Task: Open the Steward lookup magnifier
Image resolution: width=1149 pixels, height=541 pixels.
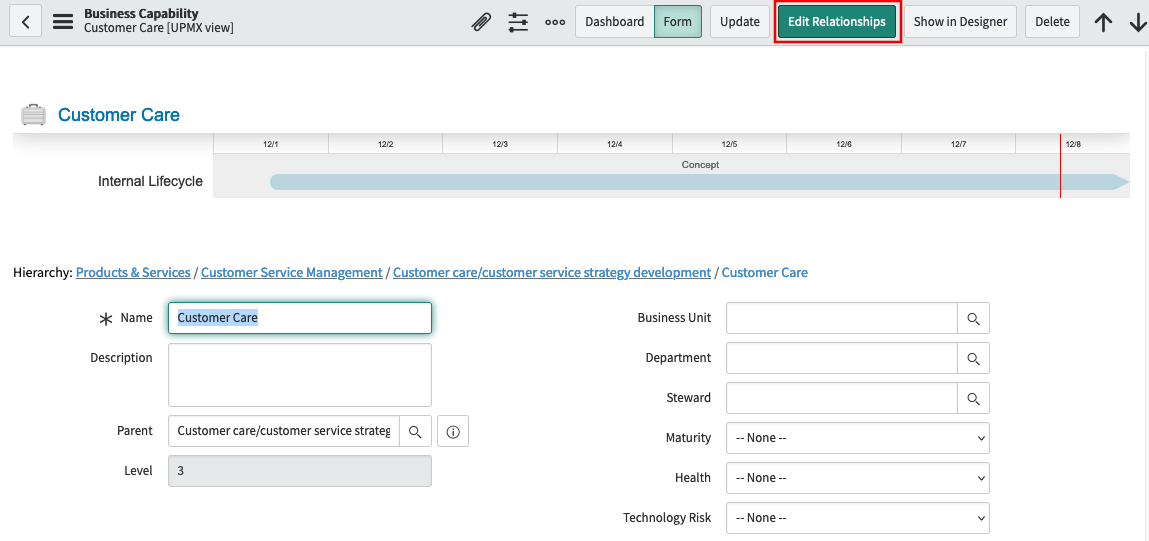Action: (973, 398)
